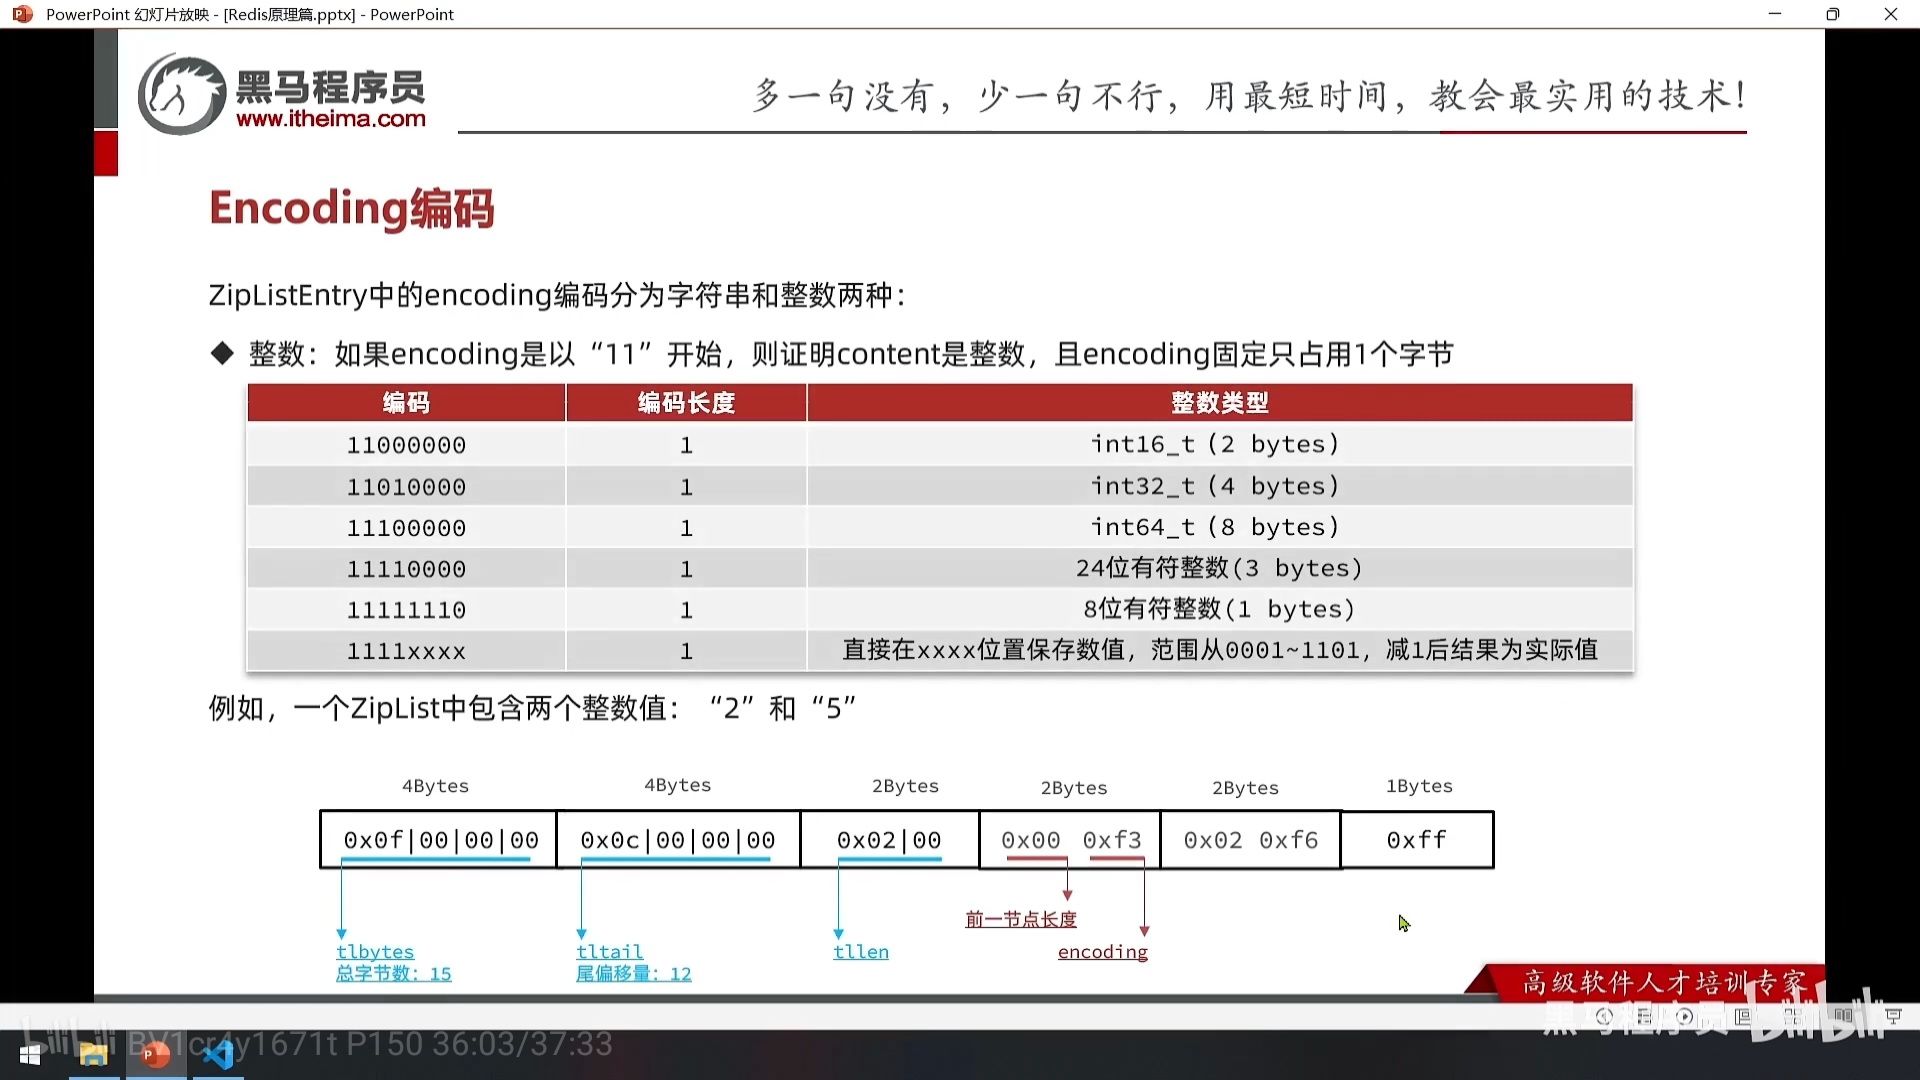Click the tlbytes link

point(375,952)
